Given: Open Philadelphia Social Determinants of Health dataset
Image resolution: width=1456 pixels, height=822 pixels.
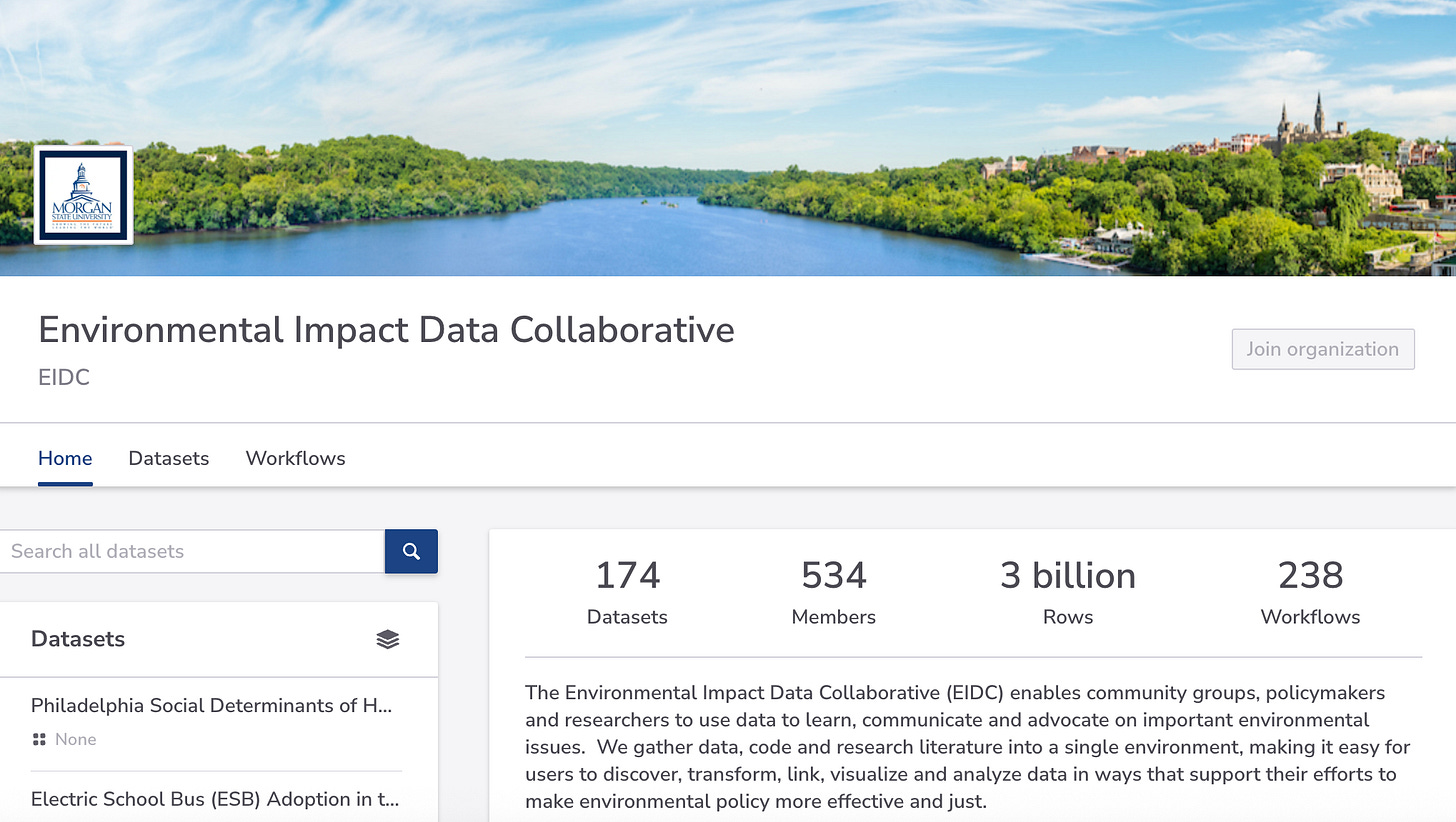Looking at the screenshot, I should (x=211, y=705).
